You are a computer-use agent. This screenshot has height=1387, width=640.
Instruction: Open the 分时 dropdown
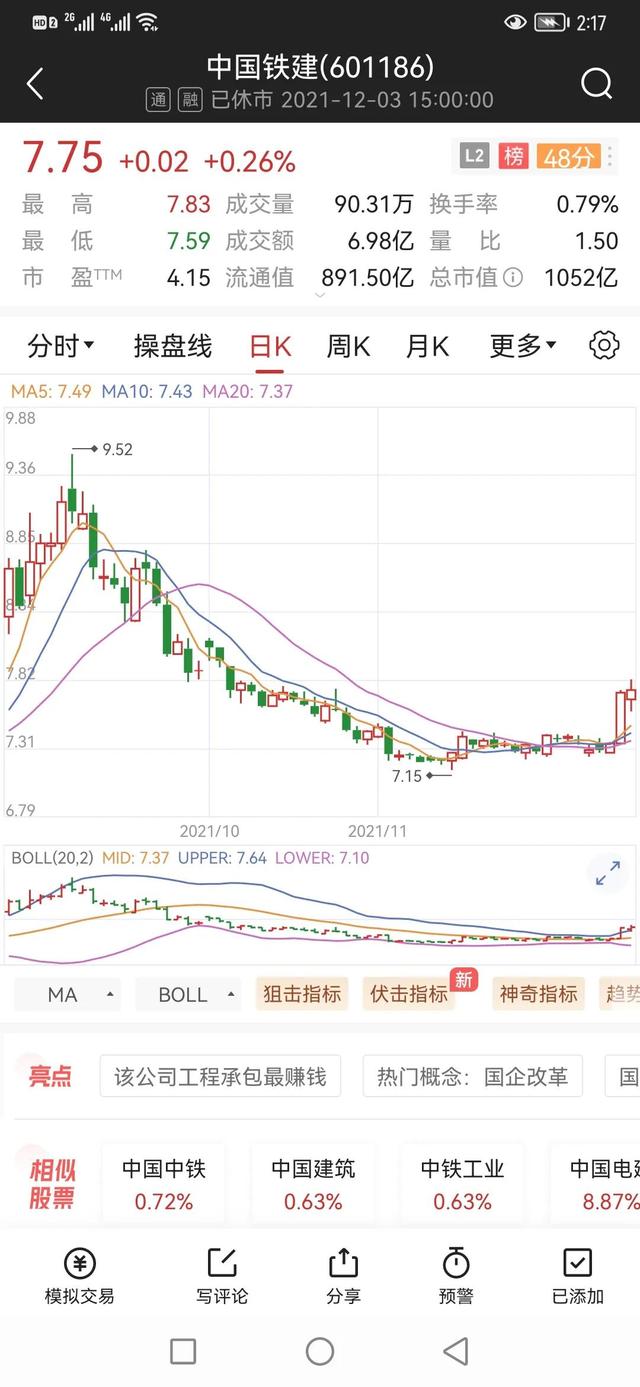pos(61,346)
